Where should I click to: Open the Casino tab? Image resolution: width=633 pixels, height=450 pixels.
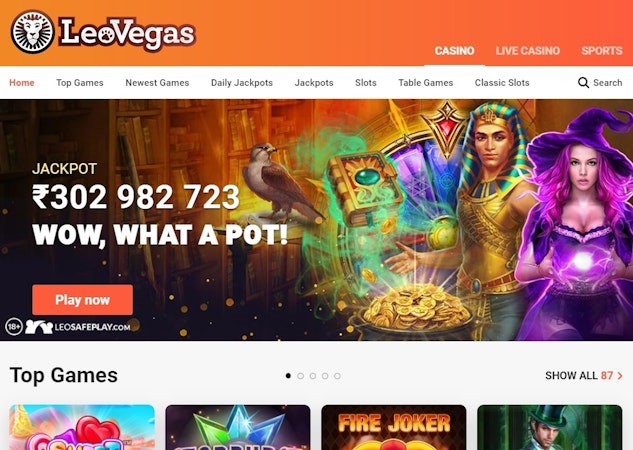point(455,51)
